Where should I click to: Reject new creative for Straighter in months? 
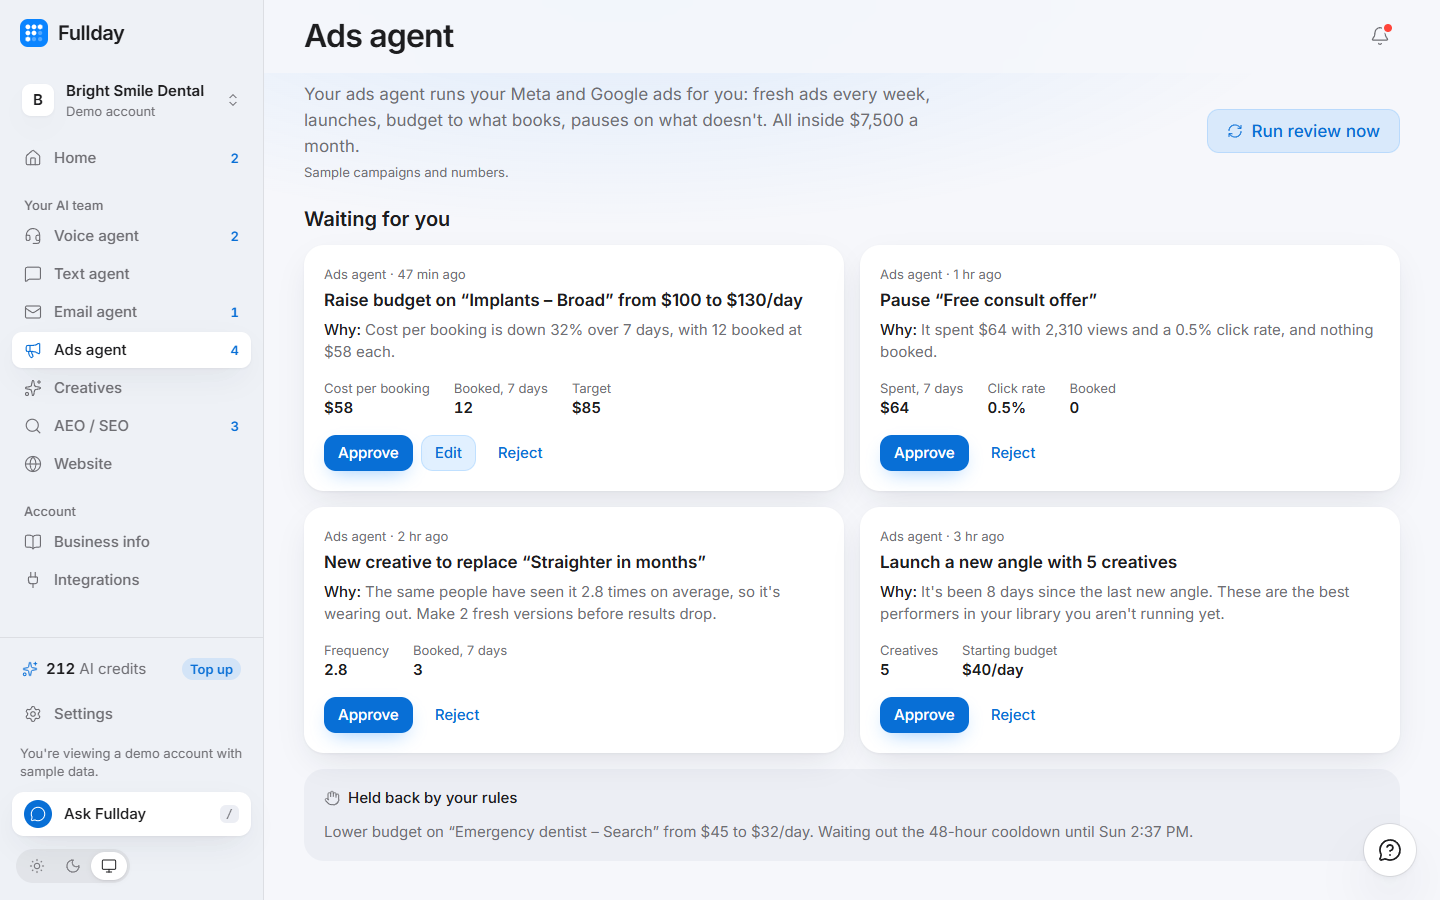(x=457, y=715)
